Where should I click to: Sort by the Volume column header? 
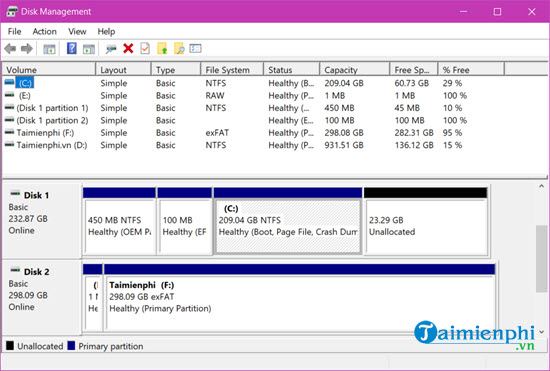point(49,70)
